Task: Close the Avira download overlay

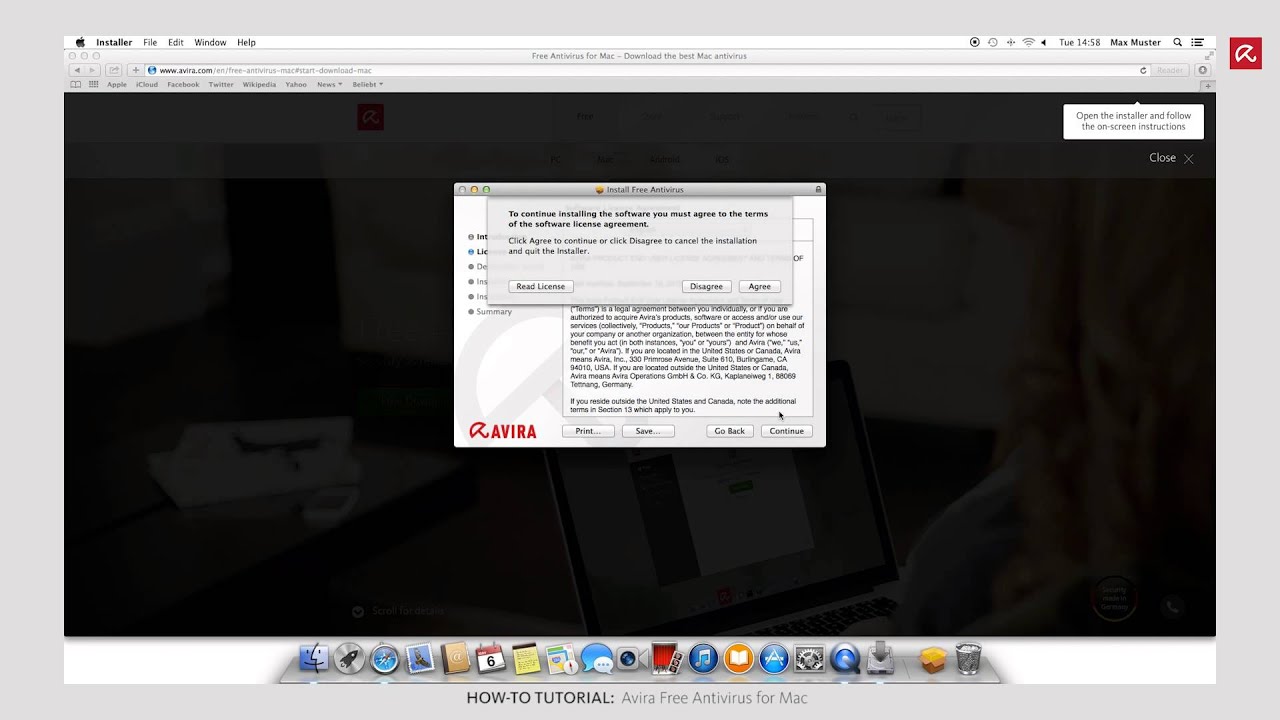Action: pyautogui.click(x=1171, y=158)
